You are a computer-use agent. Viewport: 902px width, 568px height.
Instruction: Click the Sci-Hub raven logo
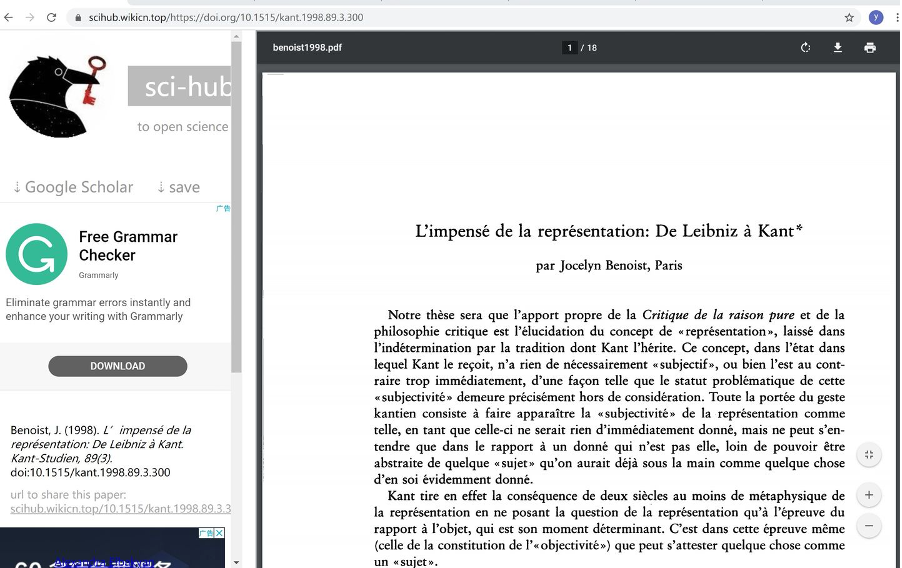tap(57, 94)
